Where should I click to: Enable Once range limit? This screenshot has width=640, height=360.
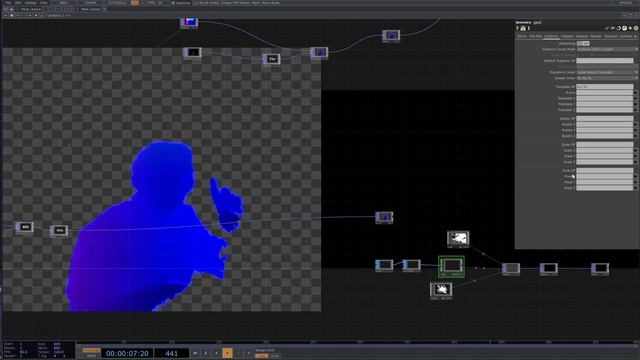pyautogui.click(x=275, y=356)
